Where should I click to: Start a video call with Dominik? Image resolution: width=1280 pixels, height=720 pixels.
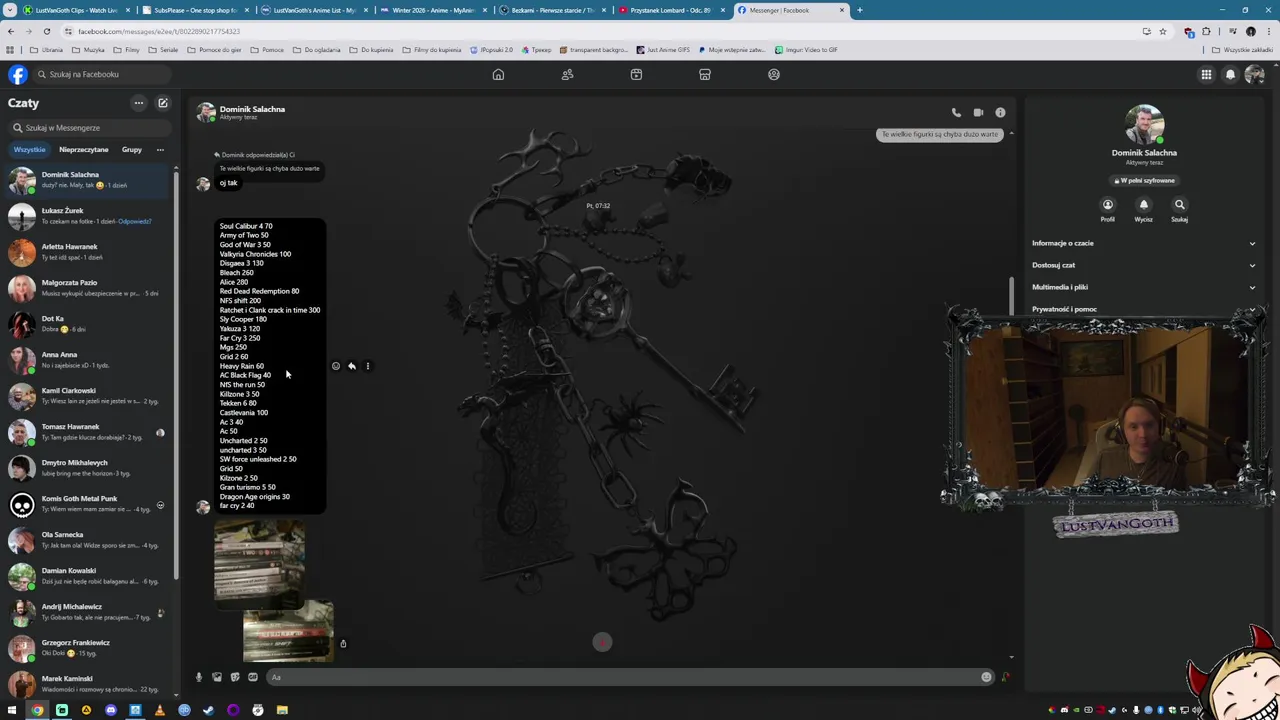coord(978,113)
